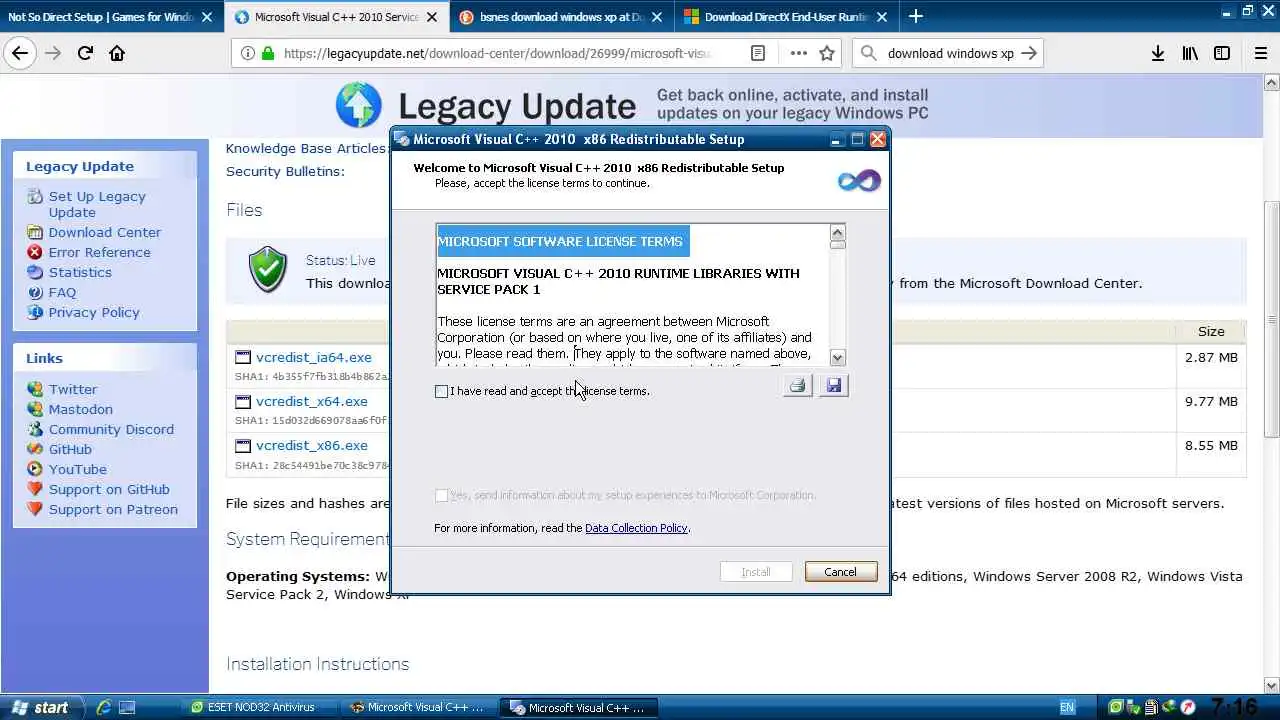
Task: Click the 'Status: Live' text
Action: (x=341, y=260)
